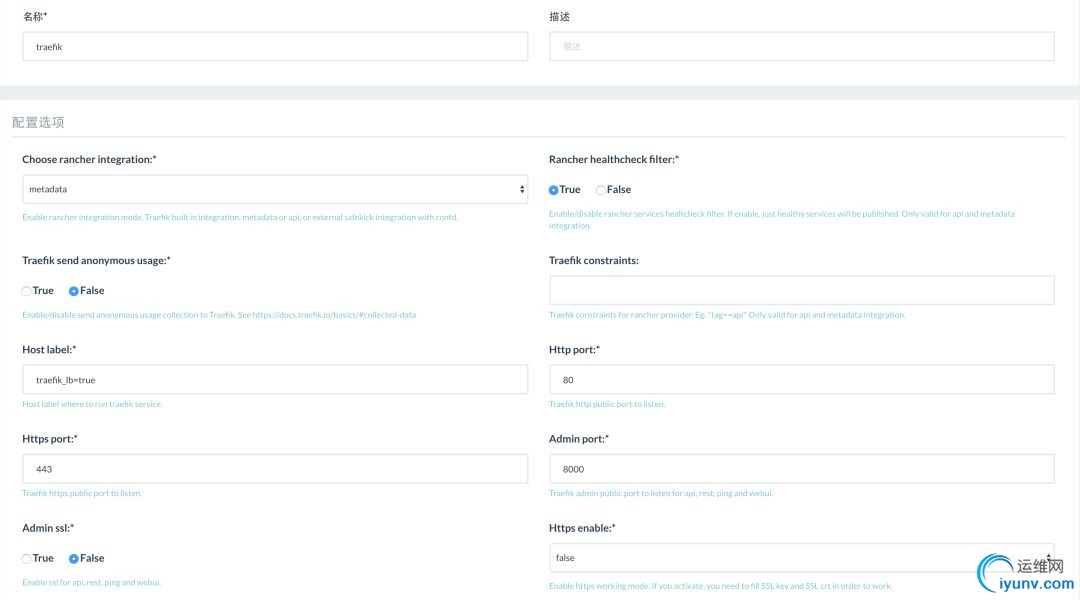Screen dimensions: 1080x600
Task: Click the Choose rancher integration label
Action: coord(89,159)
